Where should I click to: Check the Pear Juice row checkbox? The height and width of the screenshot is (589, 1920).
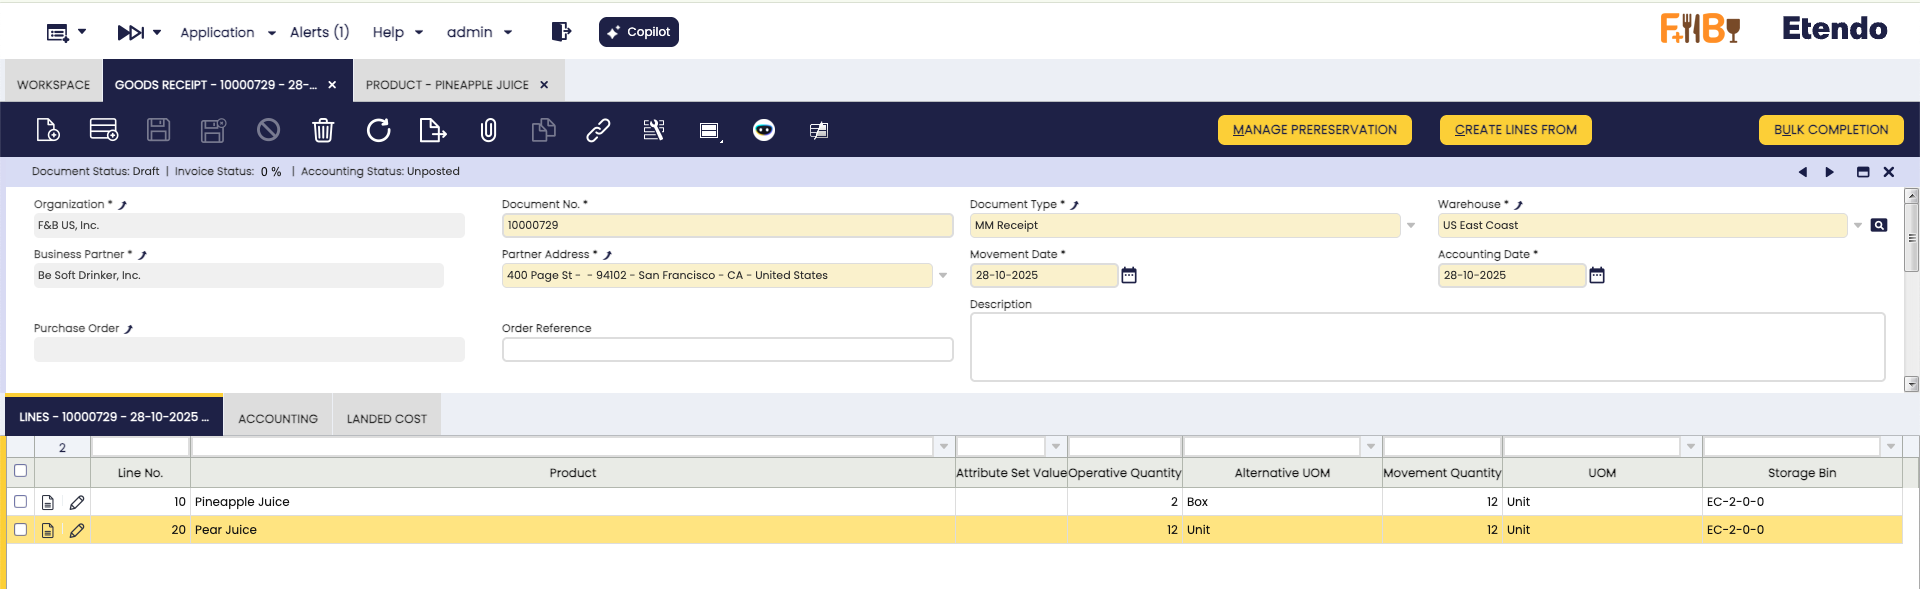tap(20, 530)
